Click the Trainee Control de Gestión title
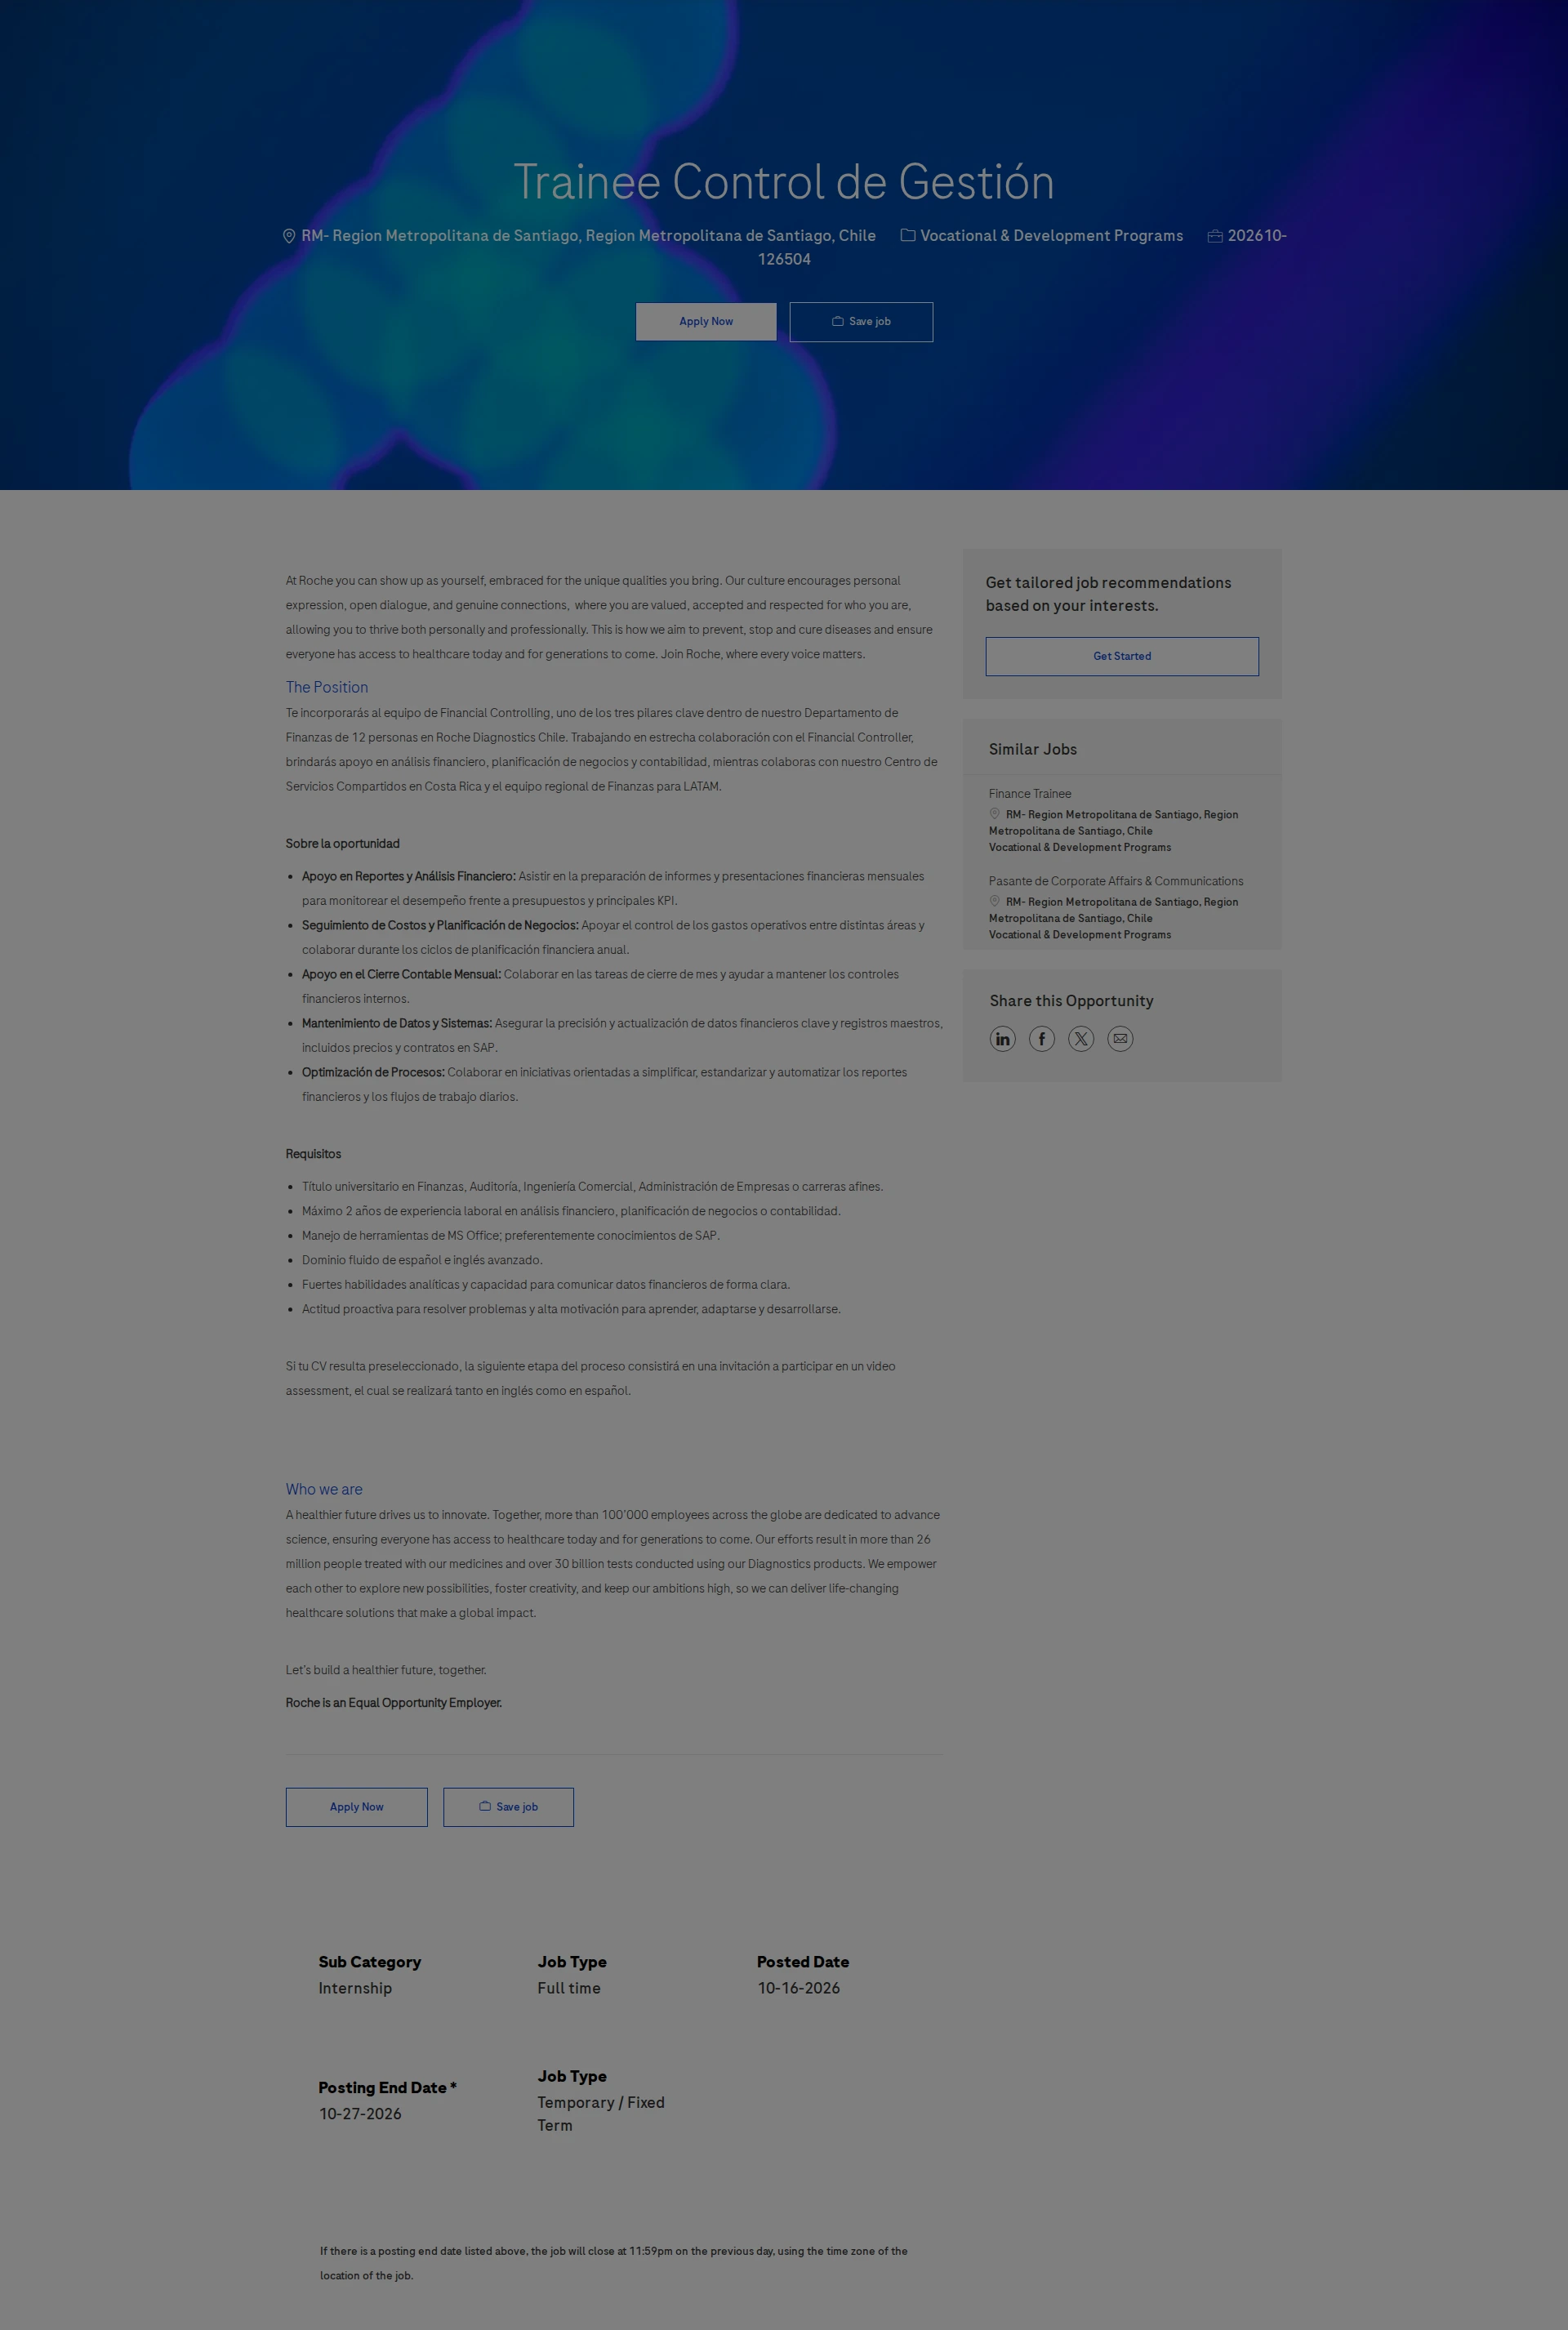This screenshot has width=1568, height=2330. point(784,182)
